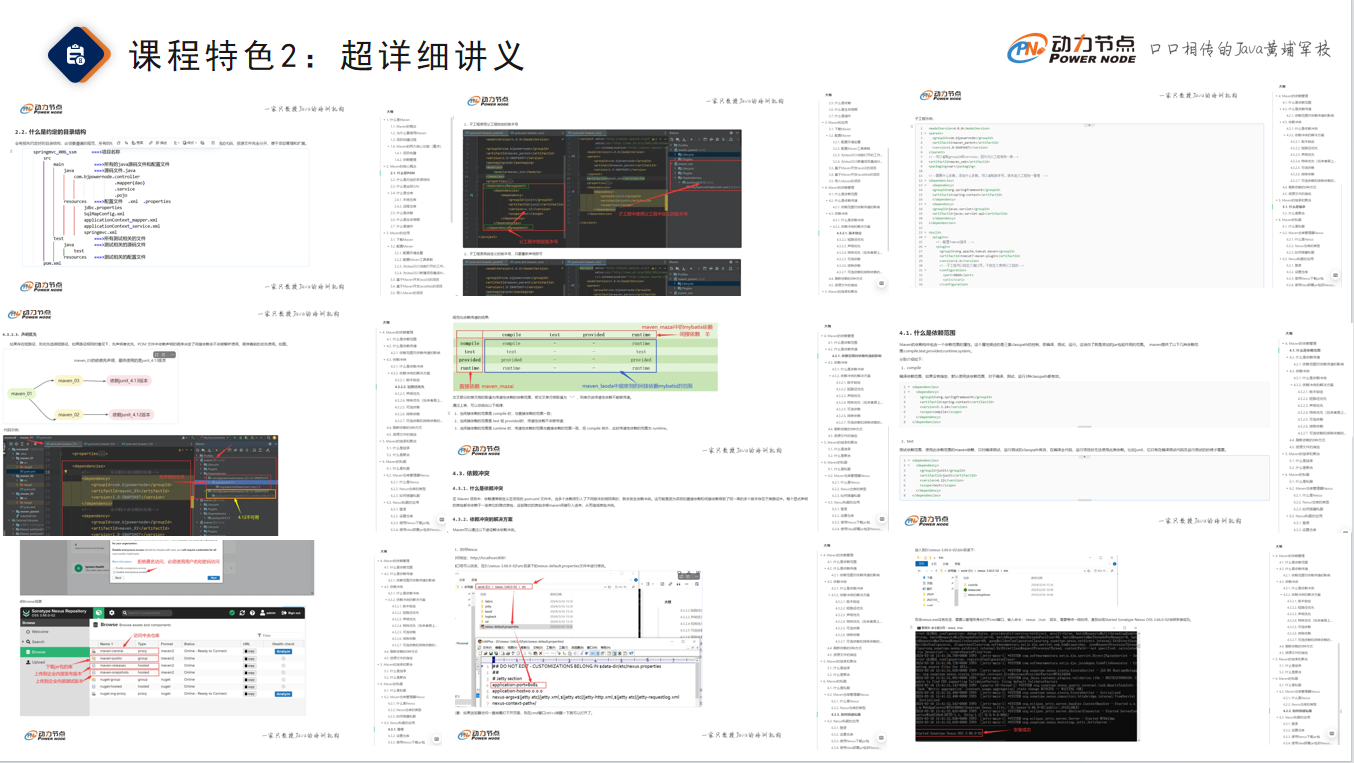Select the Disable anonymous access radio option
1354x763 pixels.
116,572
